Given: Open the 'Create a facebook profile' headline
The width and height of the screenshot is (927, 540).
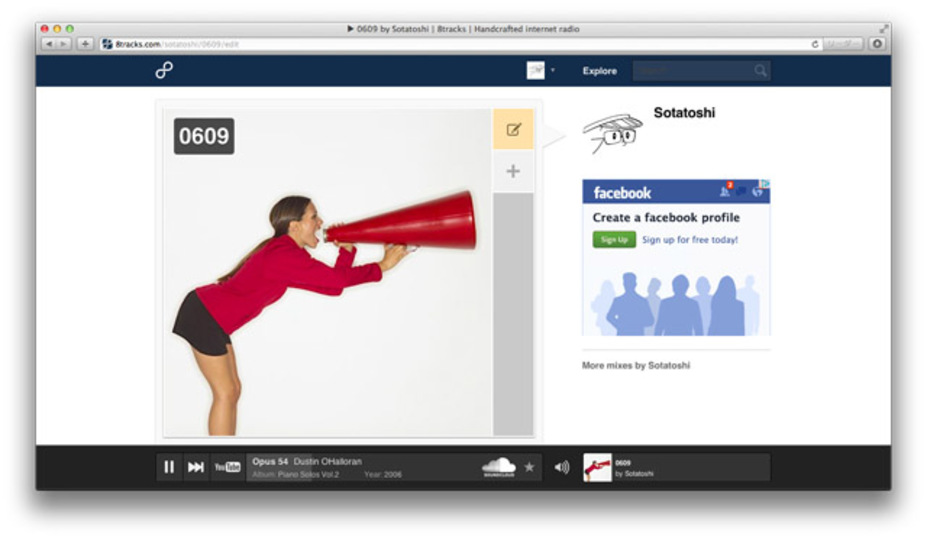Looking at the screenshot, I should 666,218.
